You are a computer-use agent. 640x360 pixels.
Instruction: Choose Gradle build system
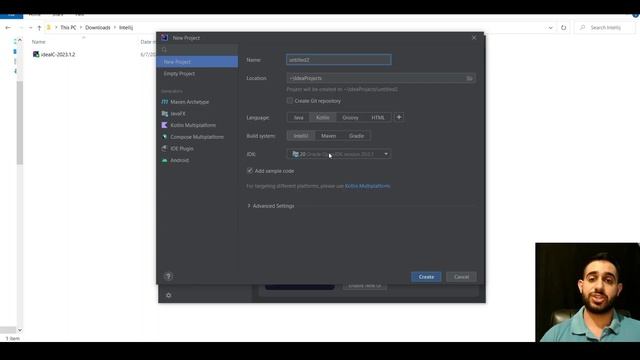(x=356, y=136)
